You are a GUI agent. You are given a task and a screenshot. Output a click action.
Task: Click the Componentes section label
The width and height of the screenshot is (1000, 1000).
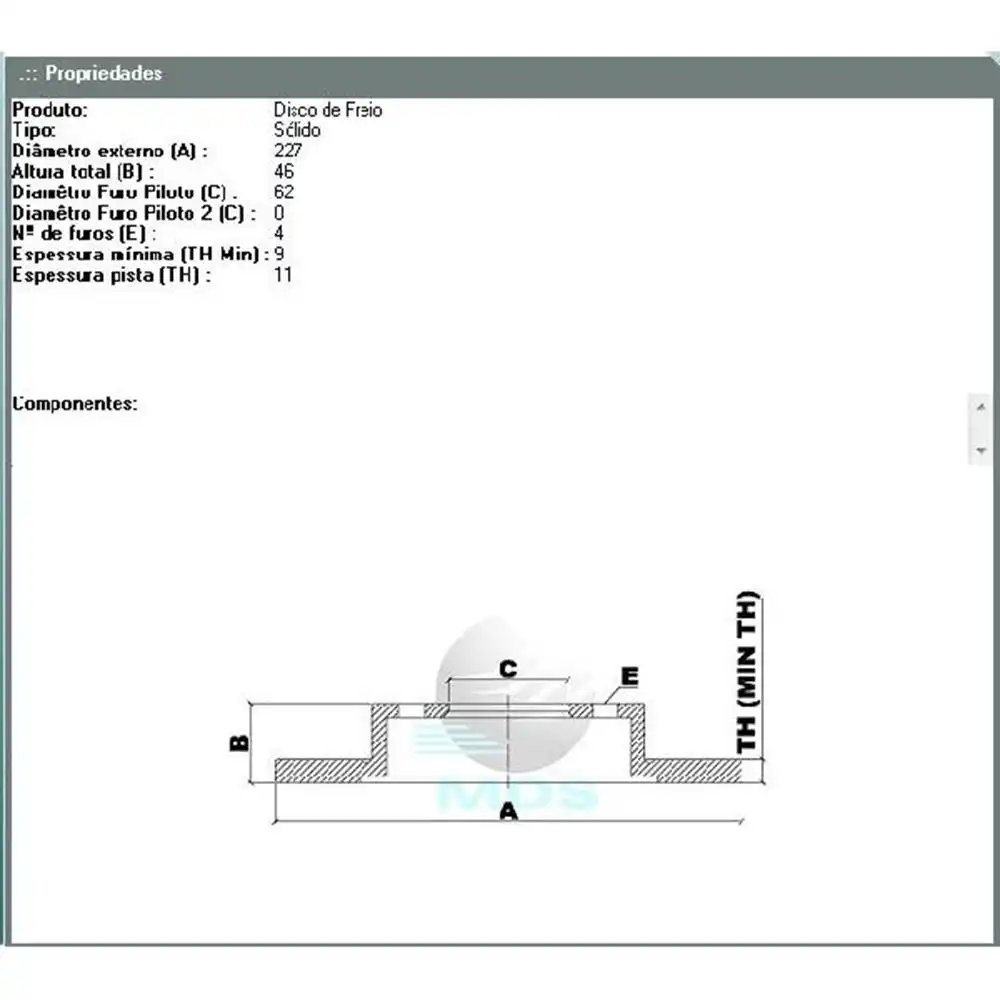click(x=75, y=404)
